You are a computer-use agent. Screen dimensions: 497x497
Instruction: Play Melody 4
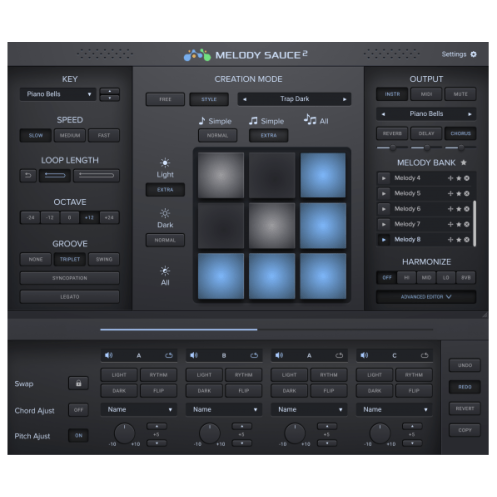coord(384,178)
